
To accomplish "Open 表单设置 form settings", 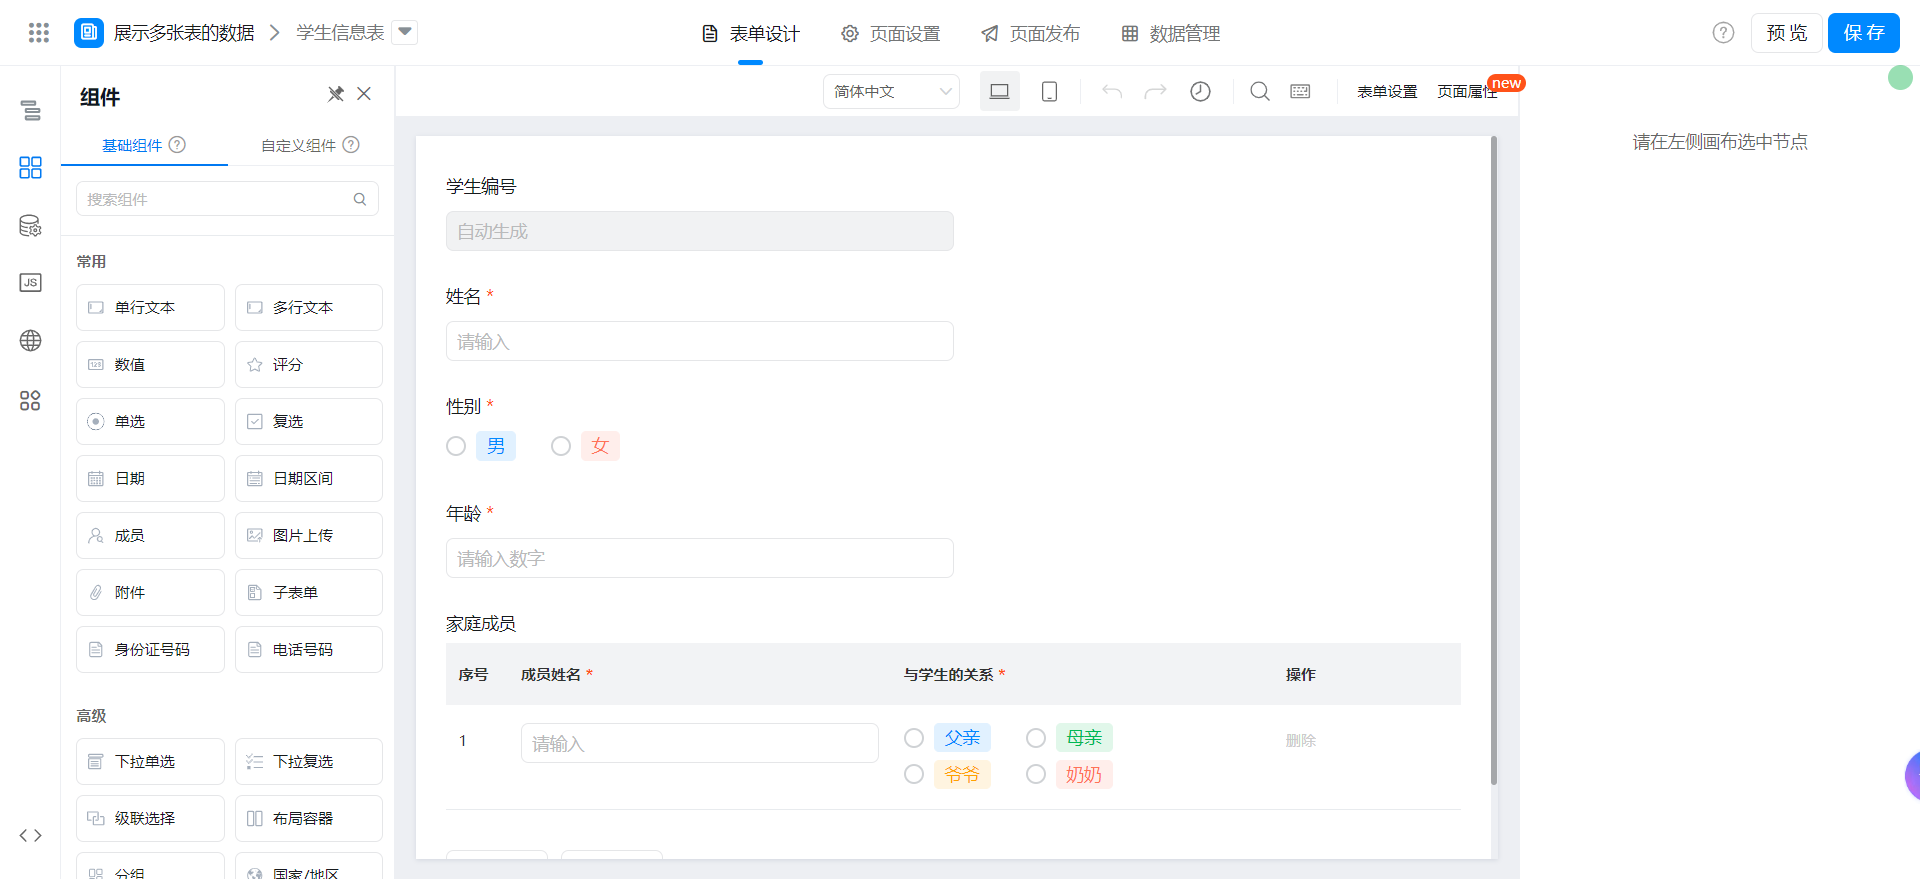I will [1387, 91].
